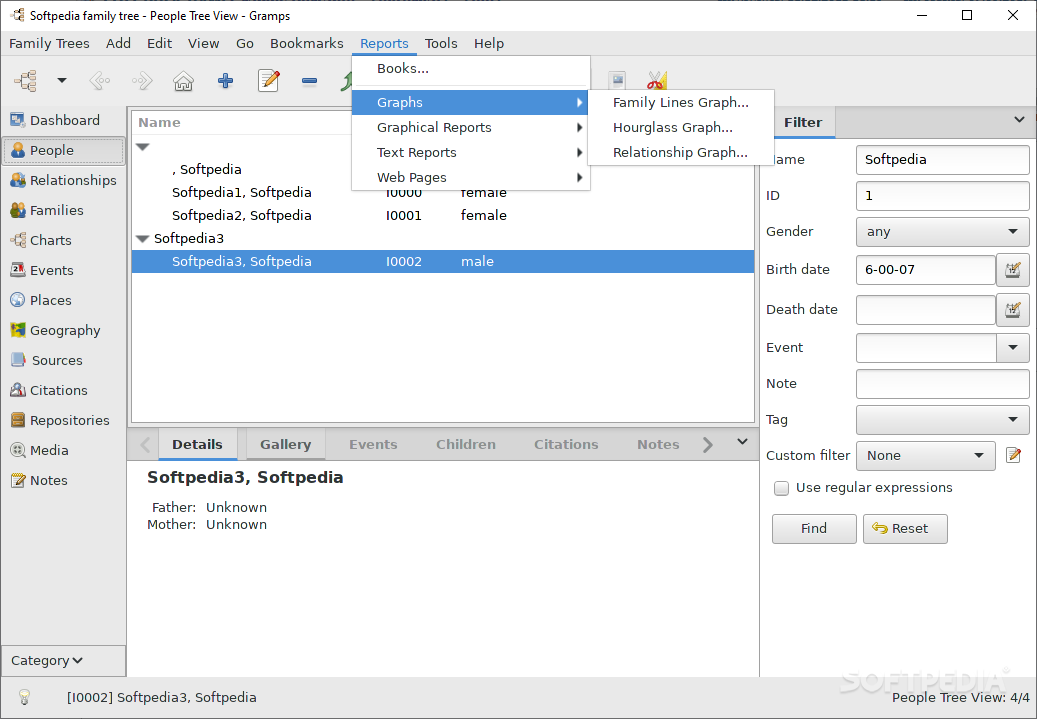The height and width of the screenshot is (719, 1037).
Task: Open the Tag dropdown in the filter
Action: [942, 419]
